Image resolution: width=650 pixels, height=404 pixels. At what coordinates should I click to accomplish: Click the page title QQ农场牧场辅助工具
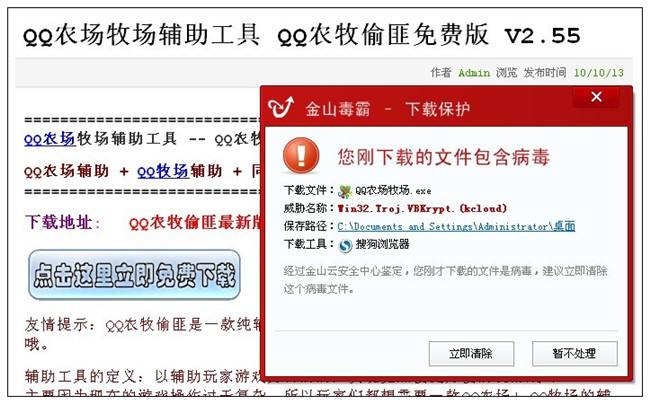coord(142,34)
